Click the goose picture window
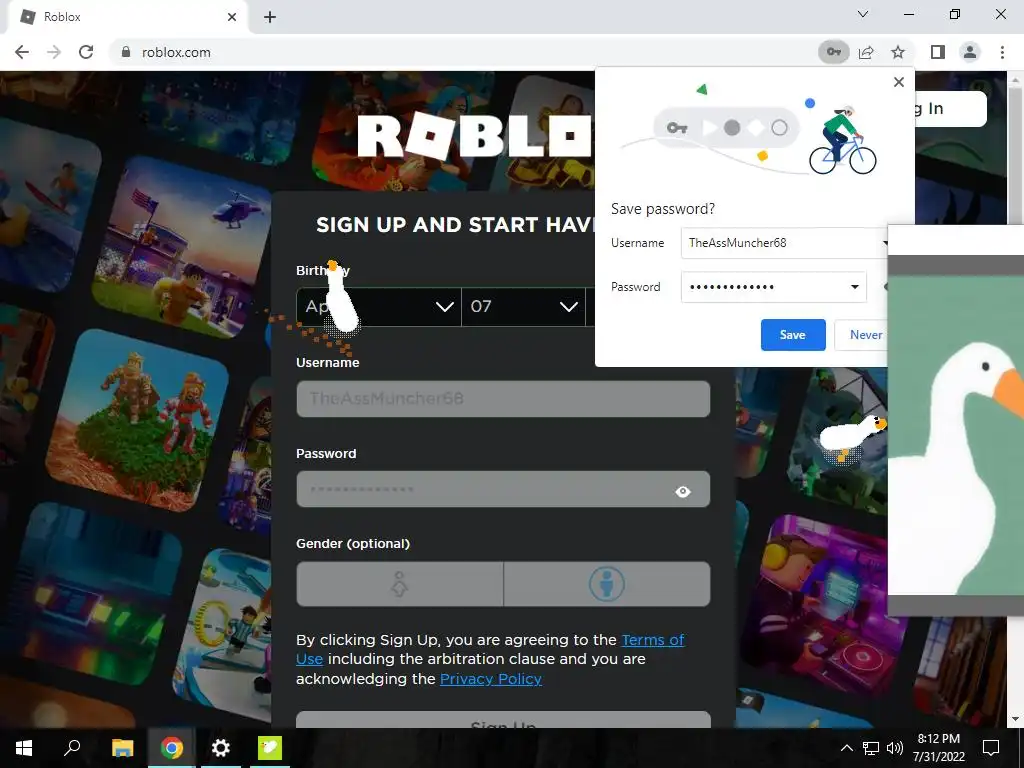 click(x=955, y=421)
